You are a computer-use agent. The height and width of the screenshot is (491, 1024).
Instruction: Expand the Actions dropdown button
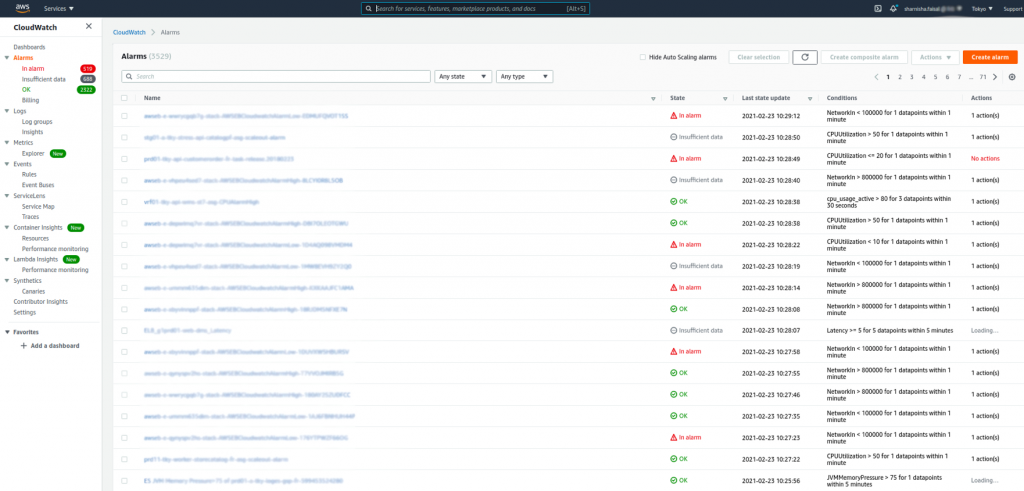[935, 57]
